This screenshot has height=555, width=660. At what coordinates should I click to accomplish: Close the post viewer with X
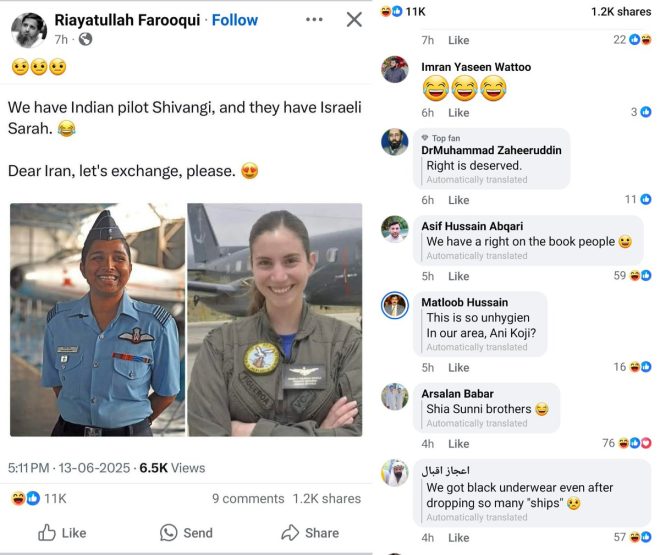click(x=354, y=19)
